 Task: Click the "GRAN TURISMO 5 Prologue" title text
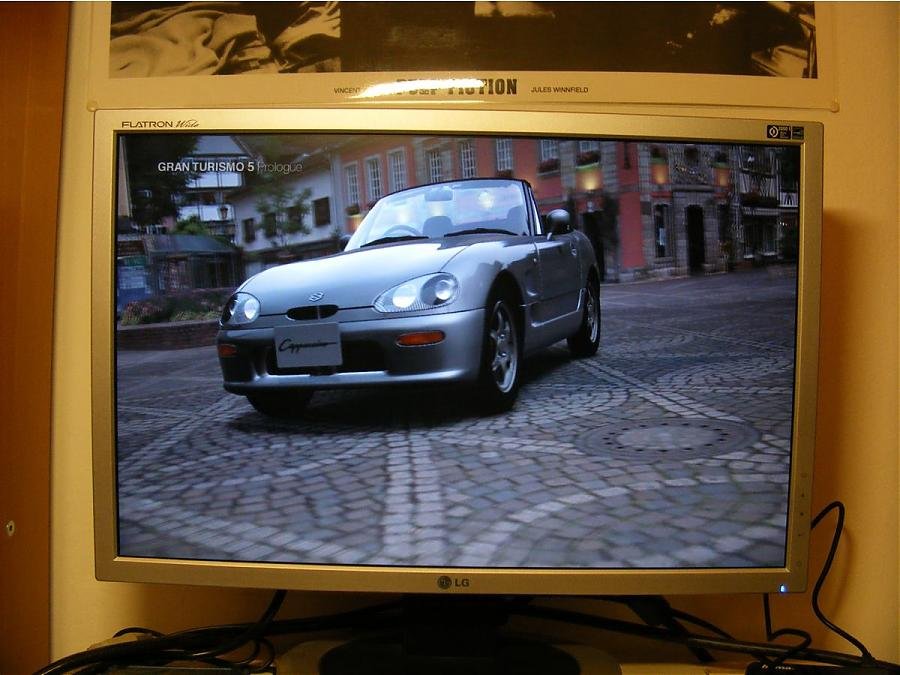230,167
